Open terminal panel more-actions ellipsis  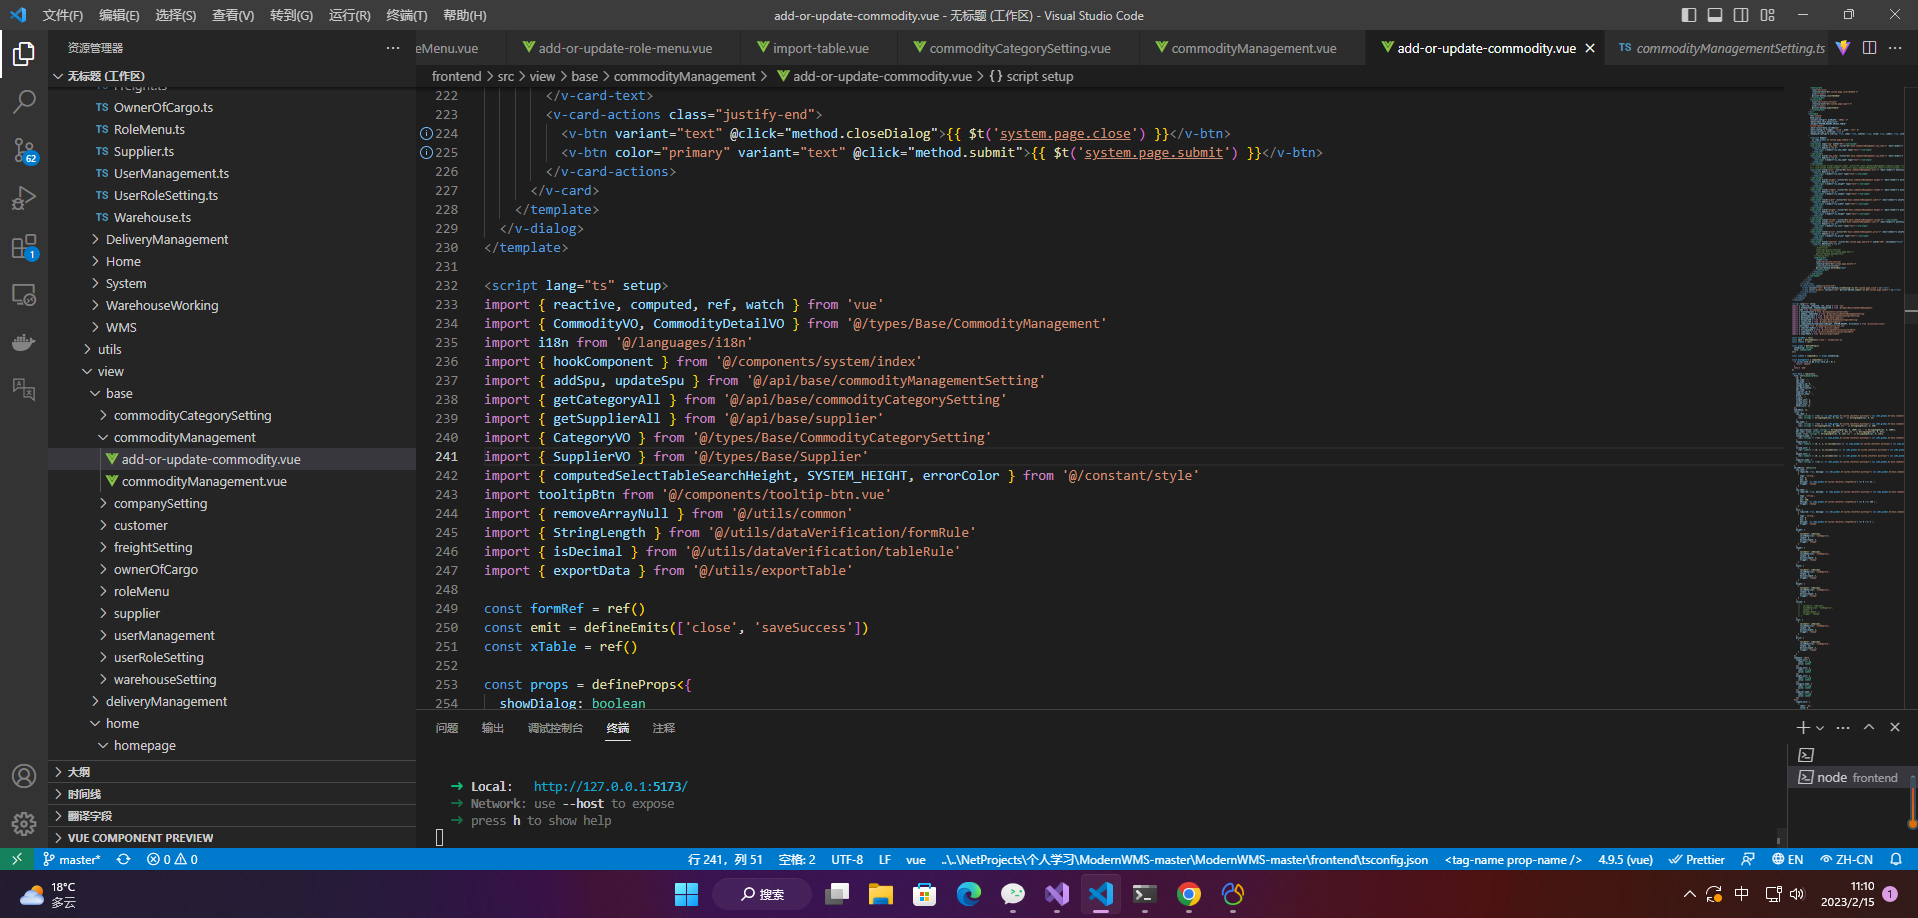pos(1843,728)
